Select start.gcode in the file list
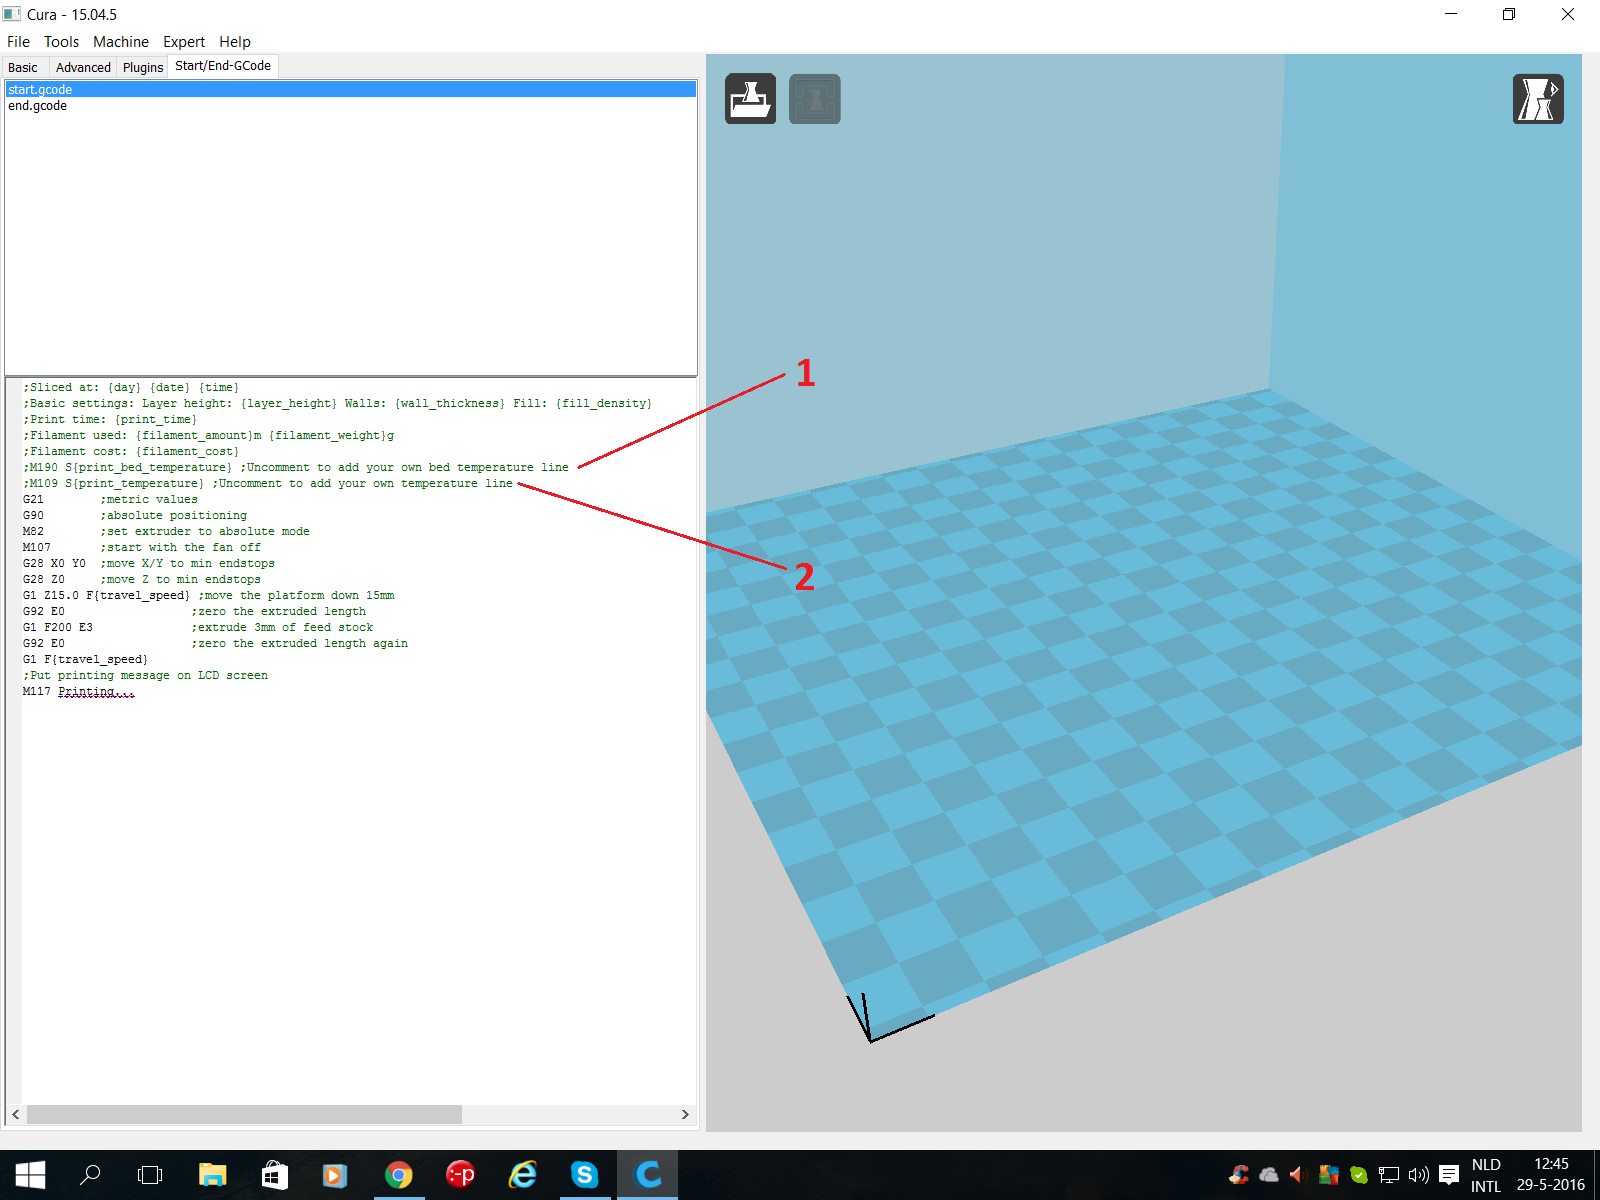 351,89
